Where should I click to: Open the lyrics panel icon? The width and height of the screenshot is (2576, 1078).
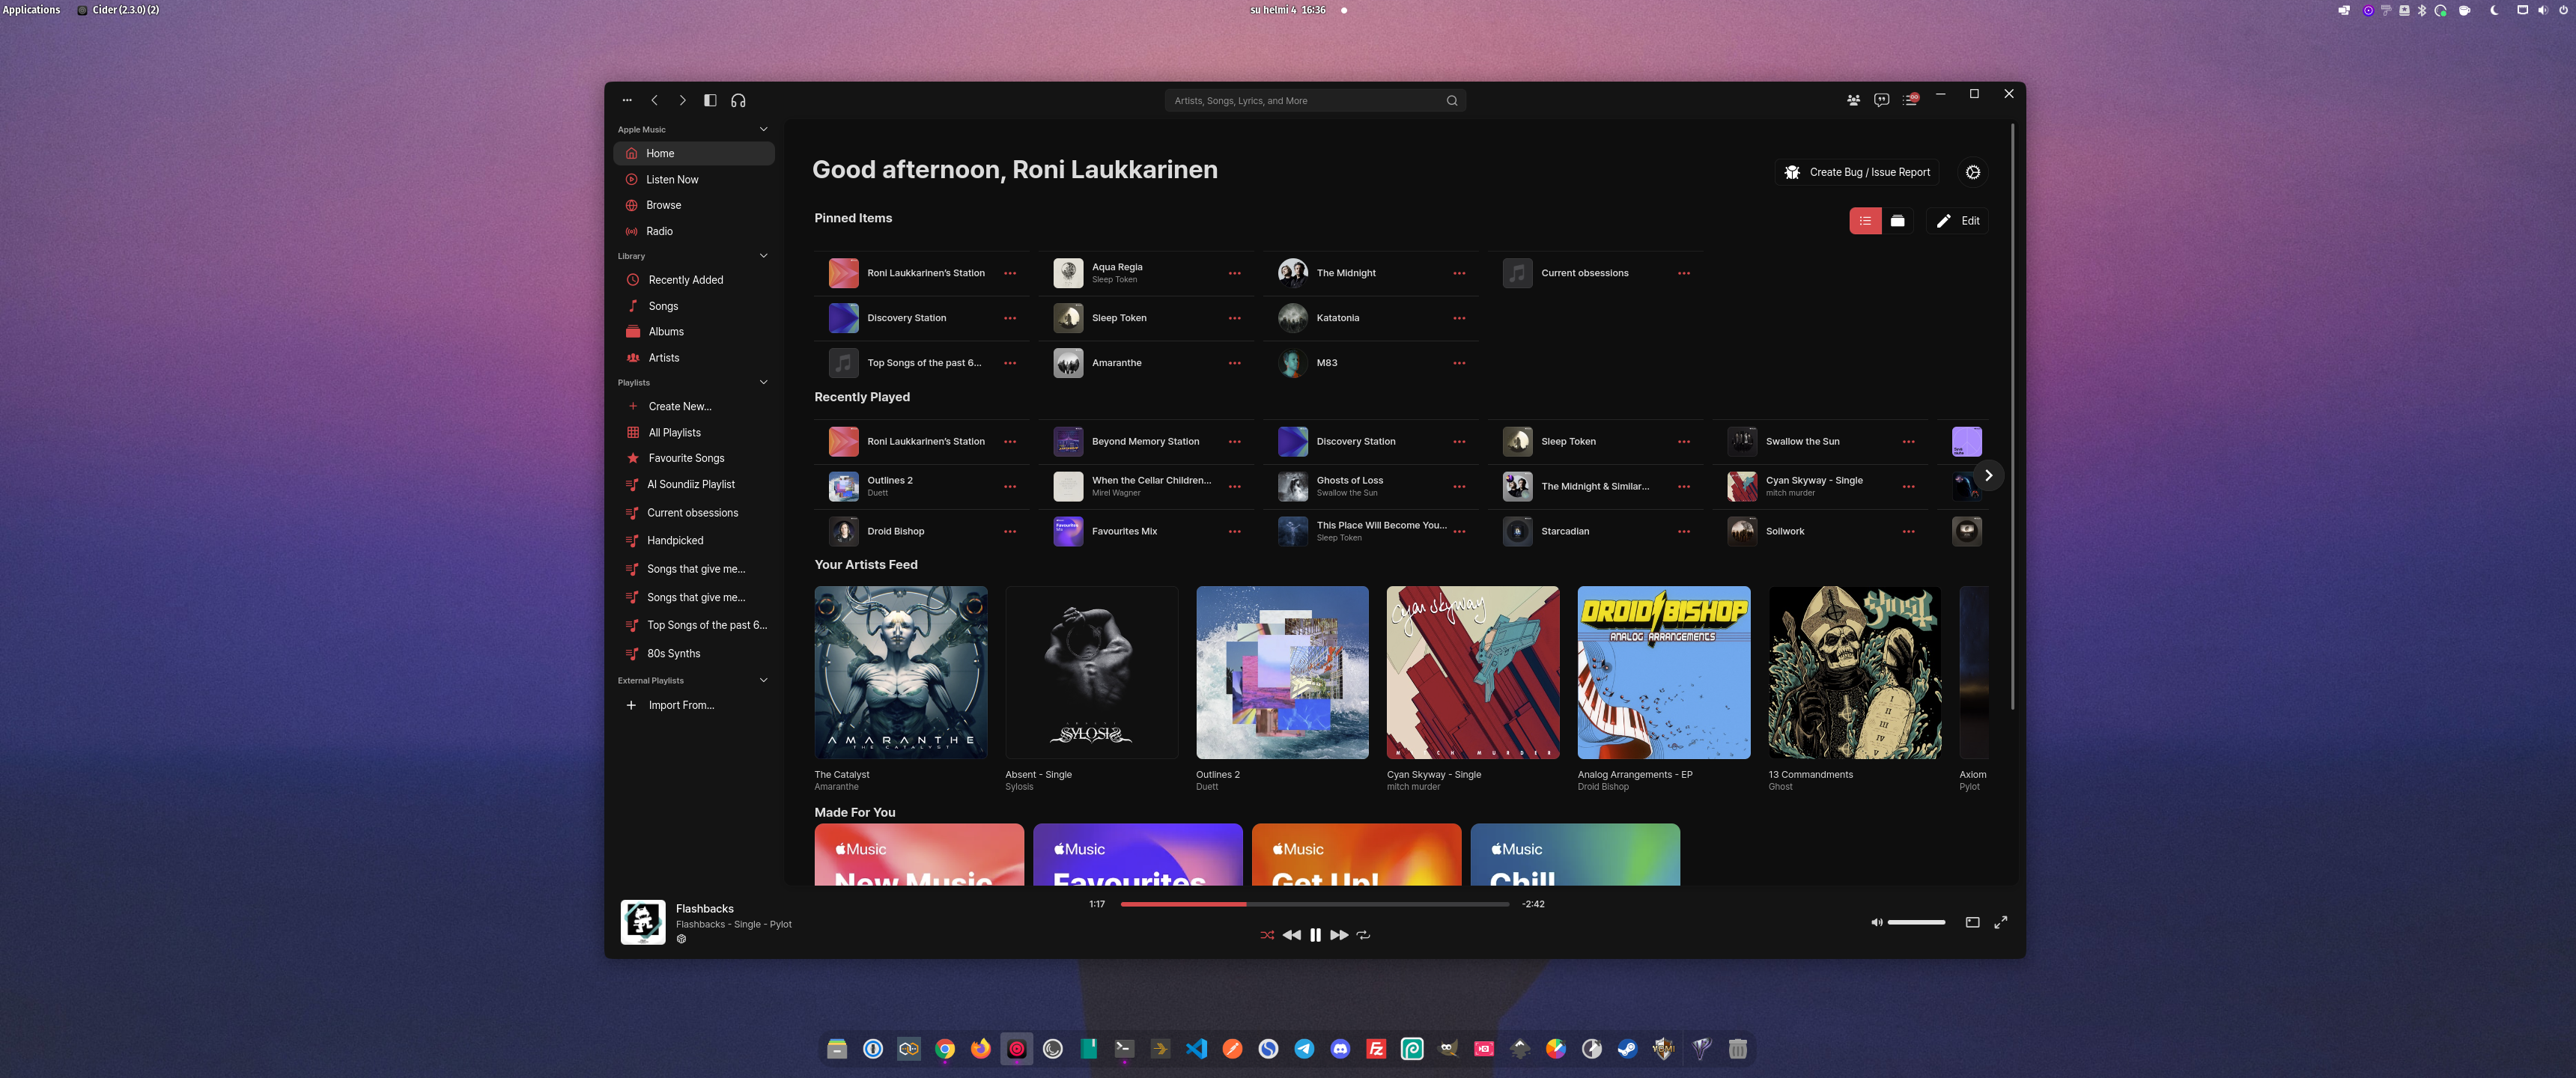pyautogui.click(x=1881, y=100)
